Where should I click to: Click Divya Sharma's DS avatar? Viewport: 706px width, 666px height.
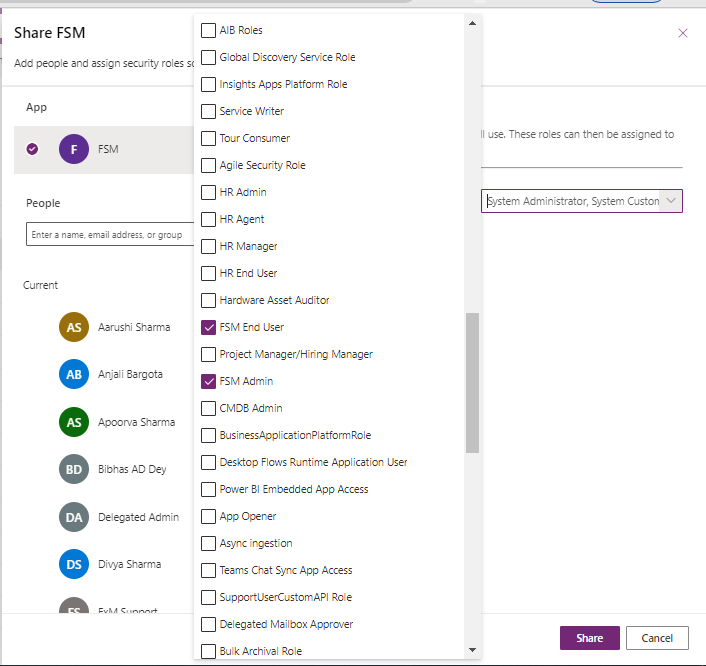pyautogui.click(x=74, y=564)
